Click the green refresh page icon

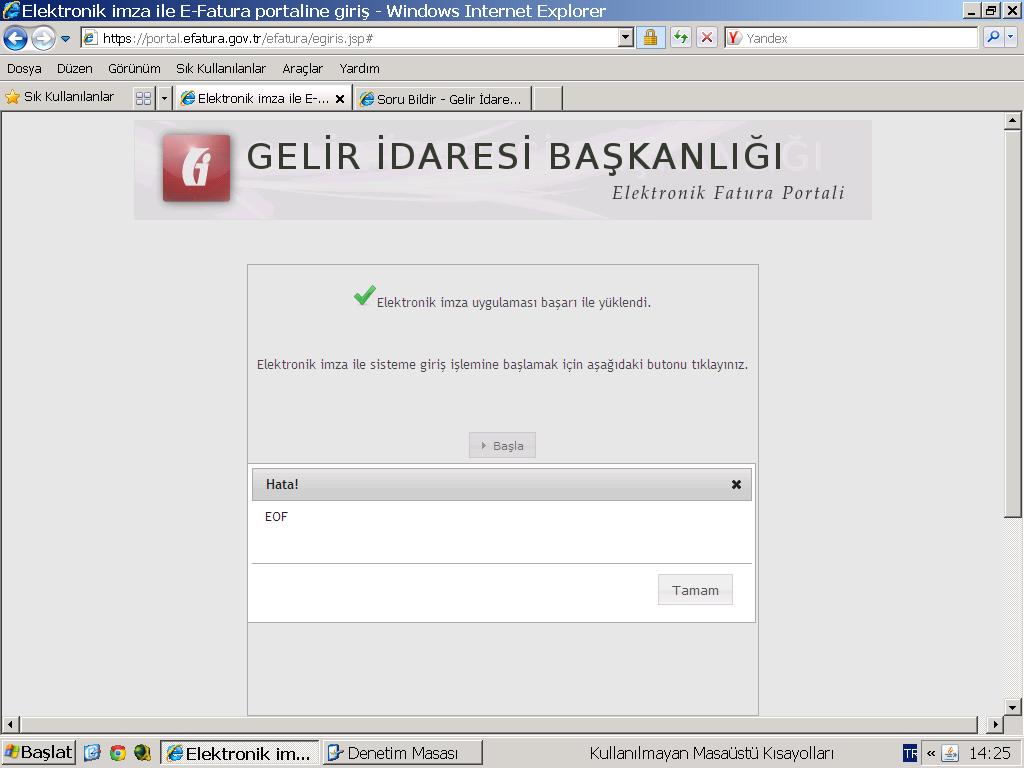680,38
